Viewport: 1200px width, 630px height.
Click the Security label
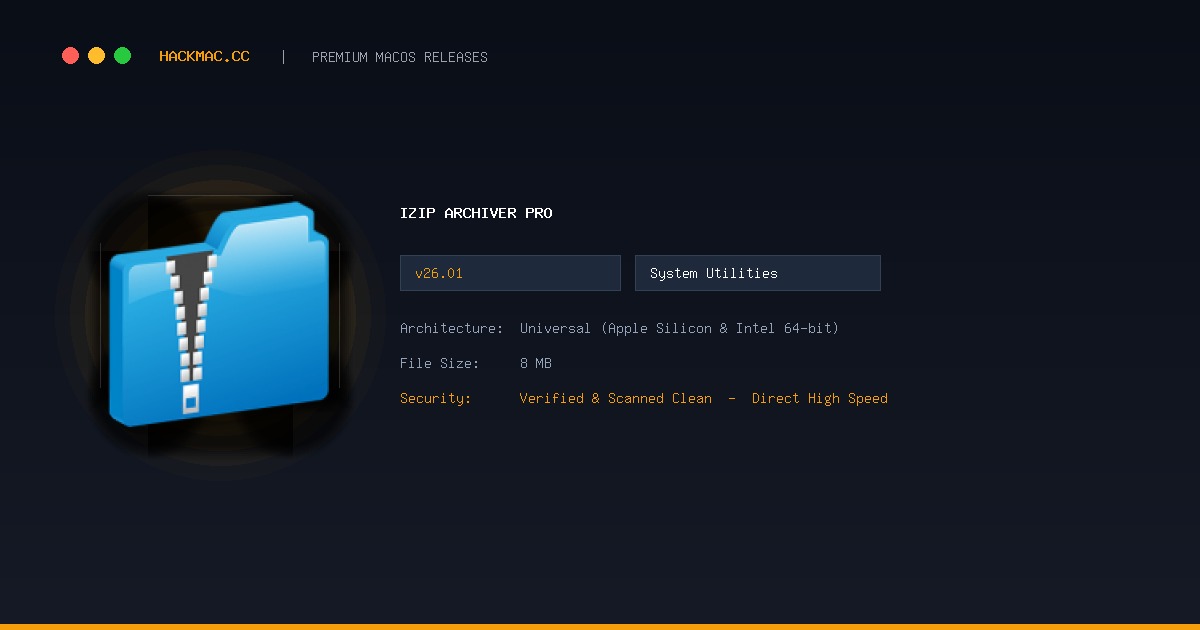[435, 398]
